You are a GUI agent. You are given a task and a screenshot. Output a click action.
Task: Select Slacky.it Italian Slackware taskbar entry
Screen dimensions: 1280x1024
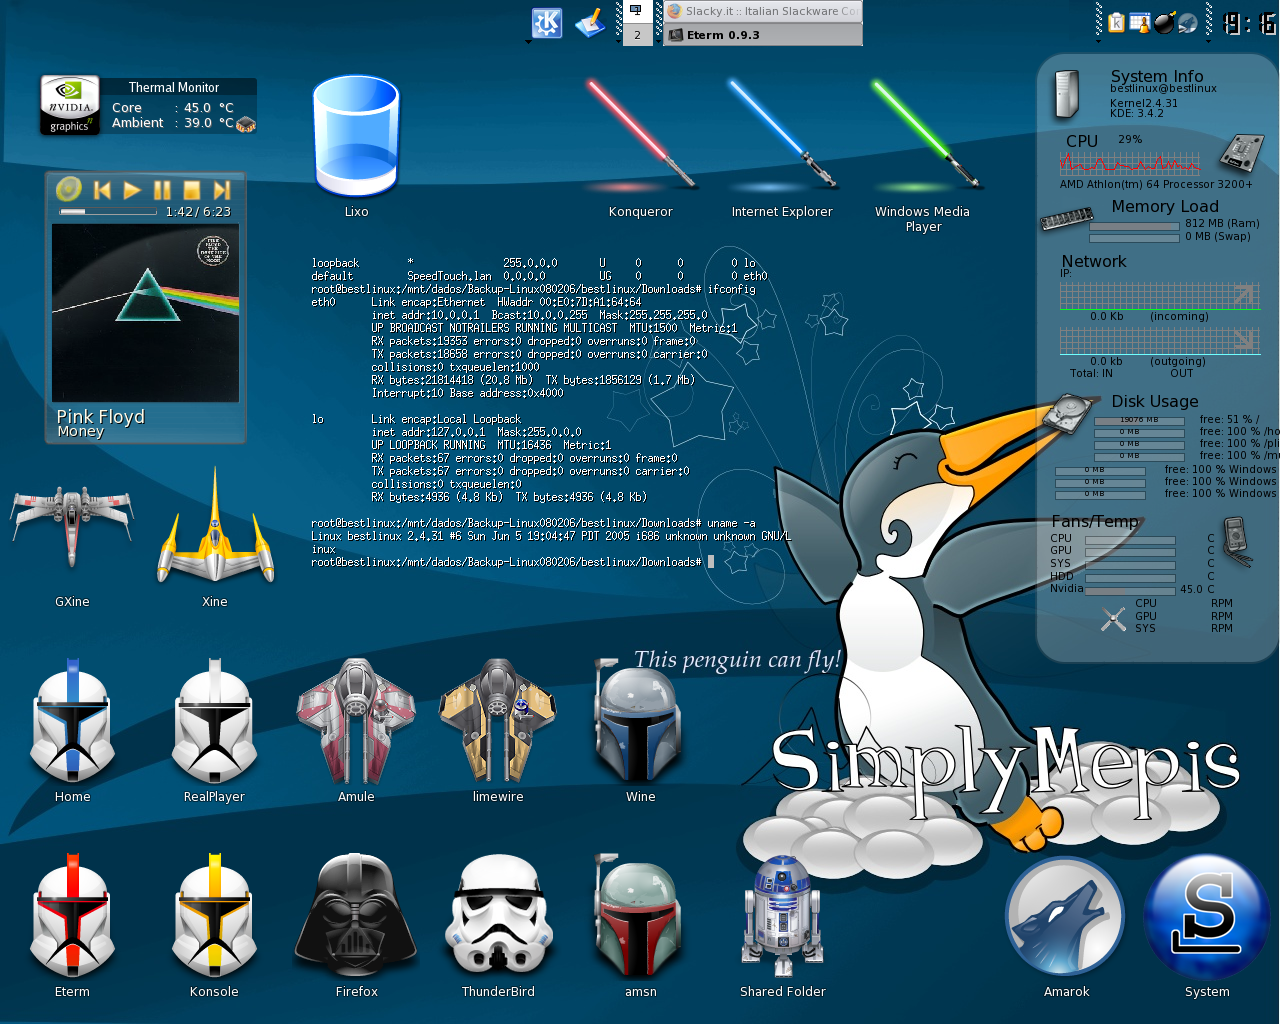[763, 11]
